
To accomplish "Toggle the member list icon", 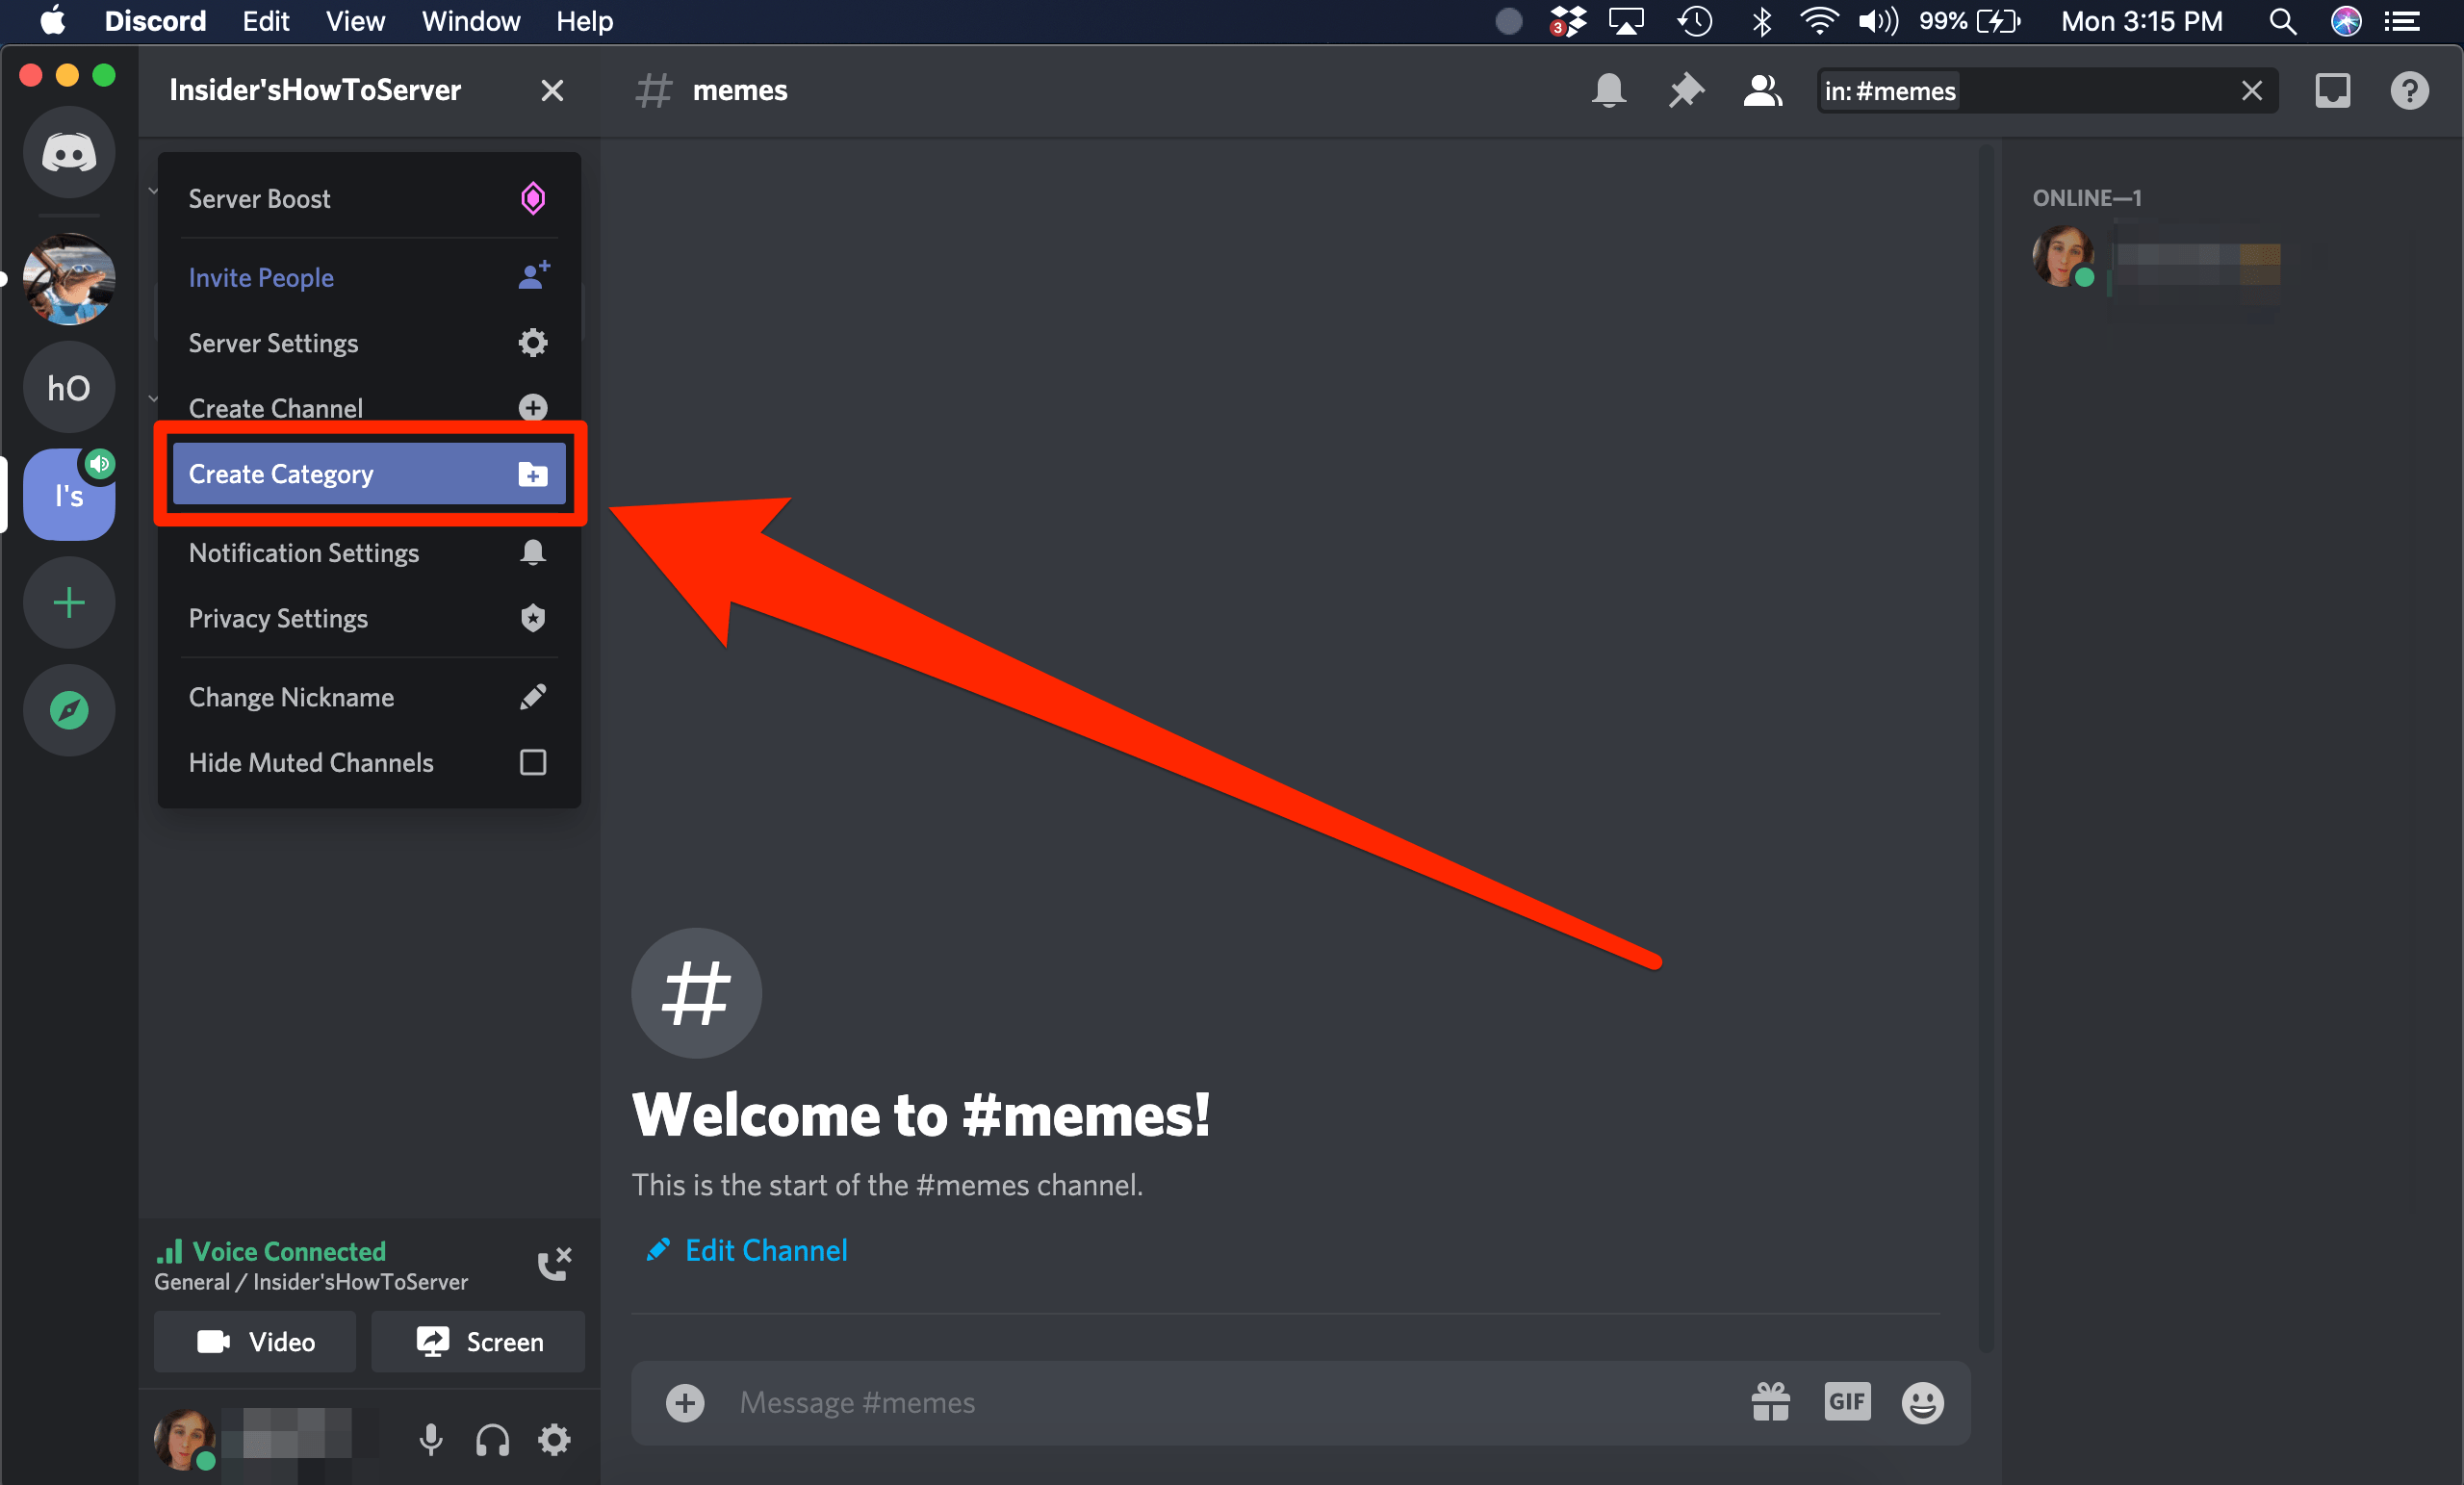I will tap(1762, 91).
